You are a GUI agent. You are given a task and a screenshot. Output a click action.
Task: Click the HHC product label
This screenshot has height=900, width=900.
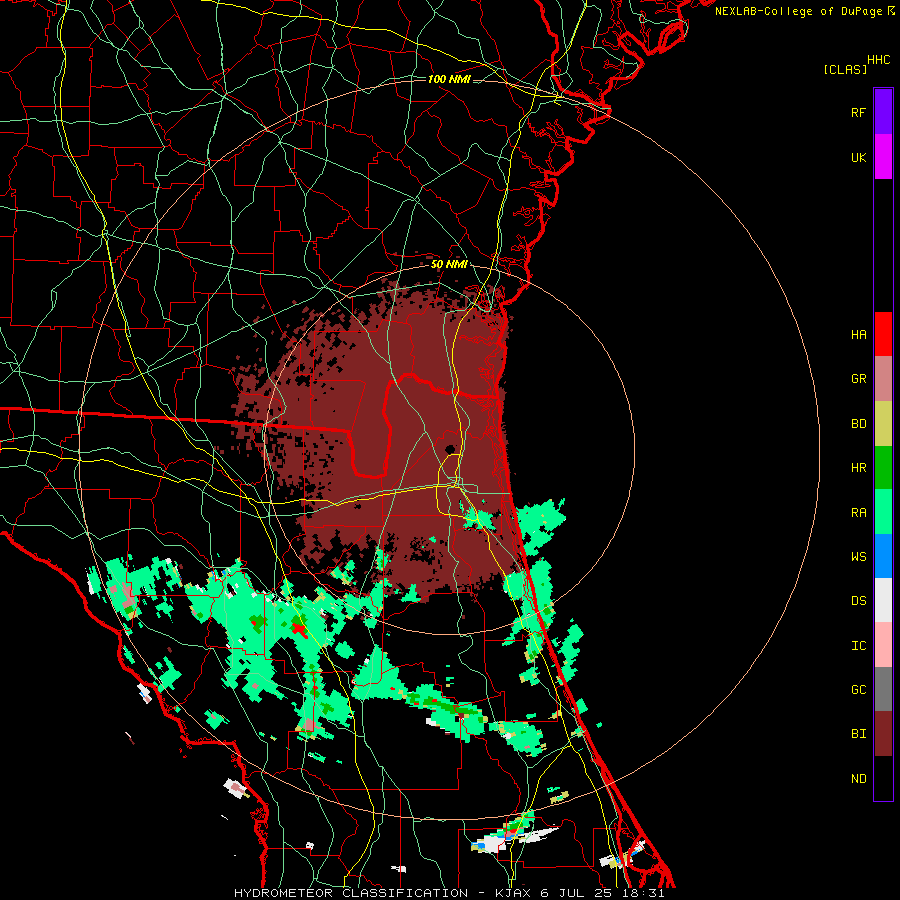click(x=879, y=60)
